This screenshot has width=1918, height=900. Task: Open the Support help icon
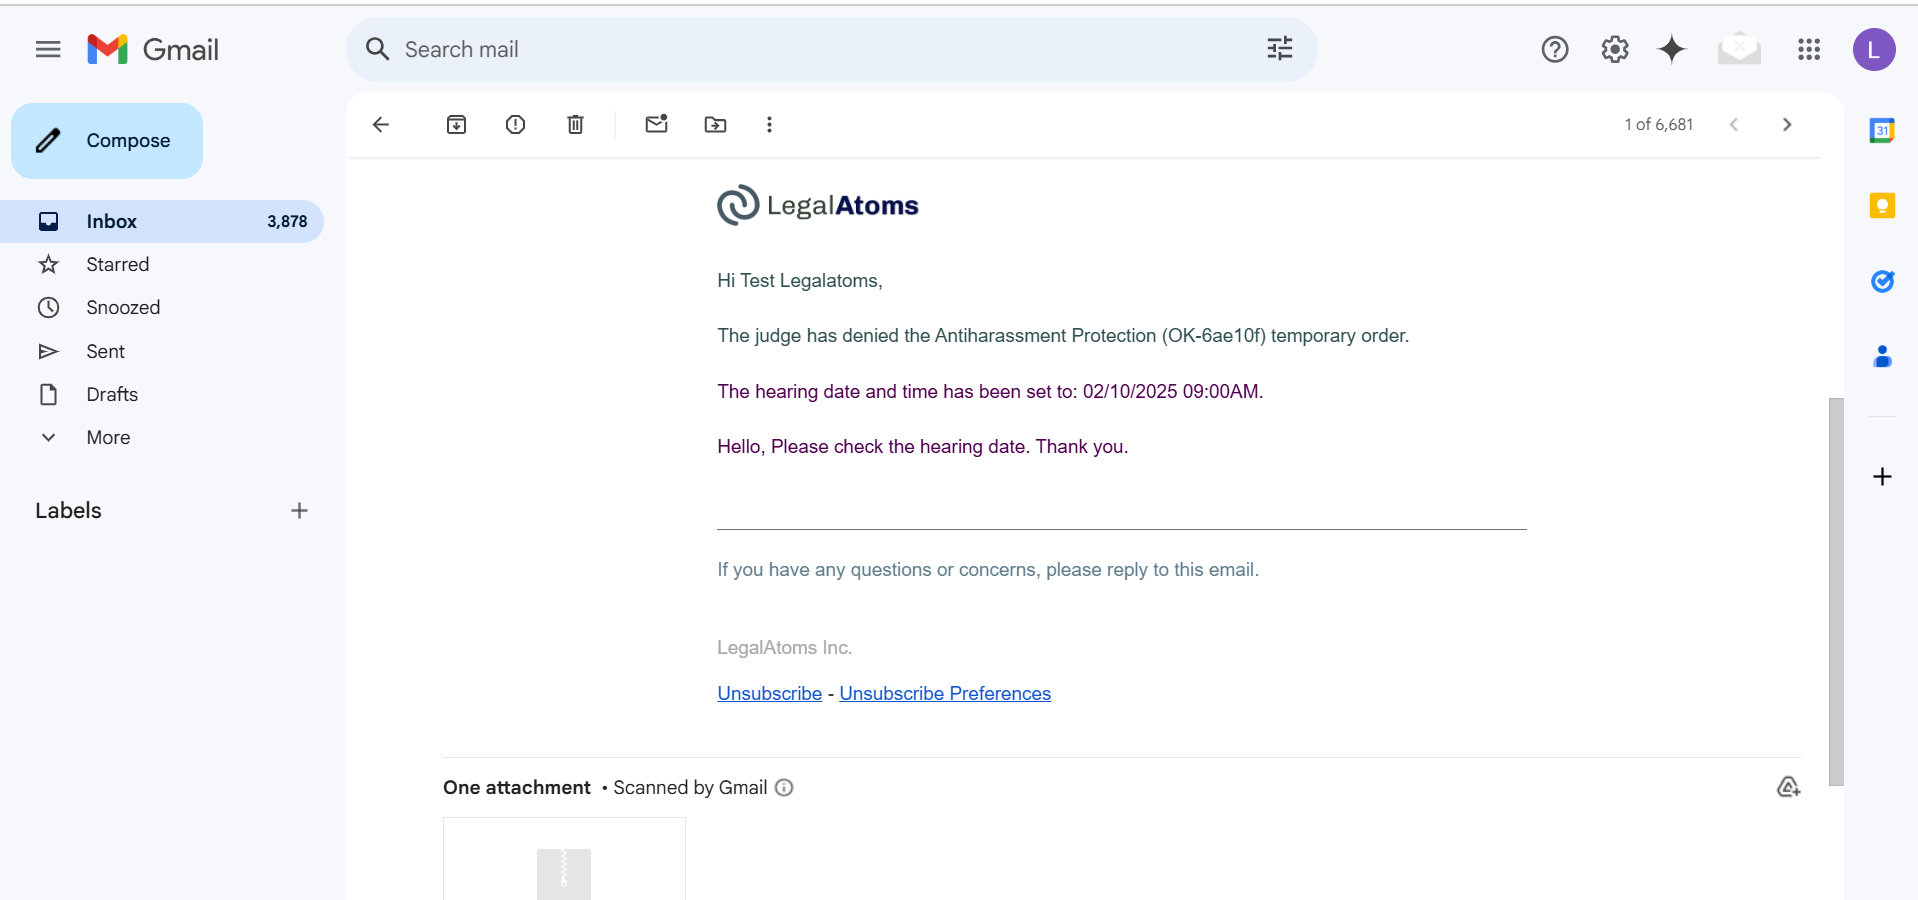tap(1555, 49)
